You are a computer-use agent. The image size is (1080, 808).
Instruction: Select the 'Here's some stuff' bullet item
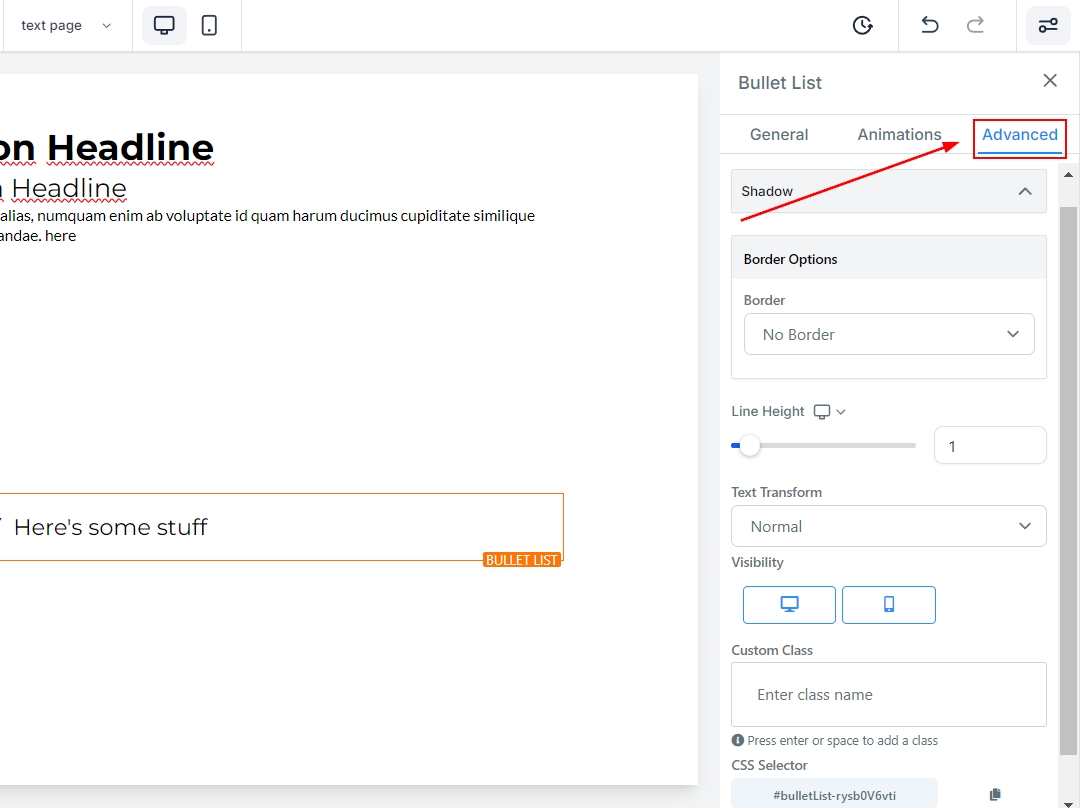tap(110, 528)
